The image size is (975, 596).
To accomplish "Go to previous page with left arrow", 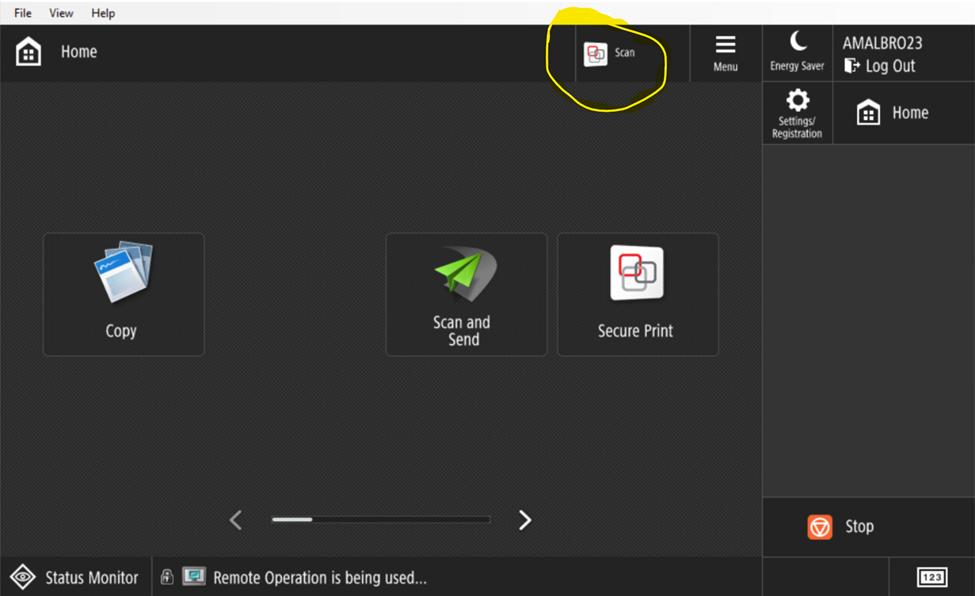I will [236, 520].
